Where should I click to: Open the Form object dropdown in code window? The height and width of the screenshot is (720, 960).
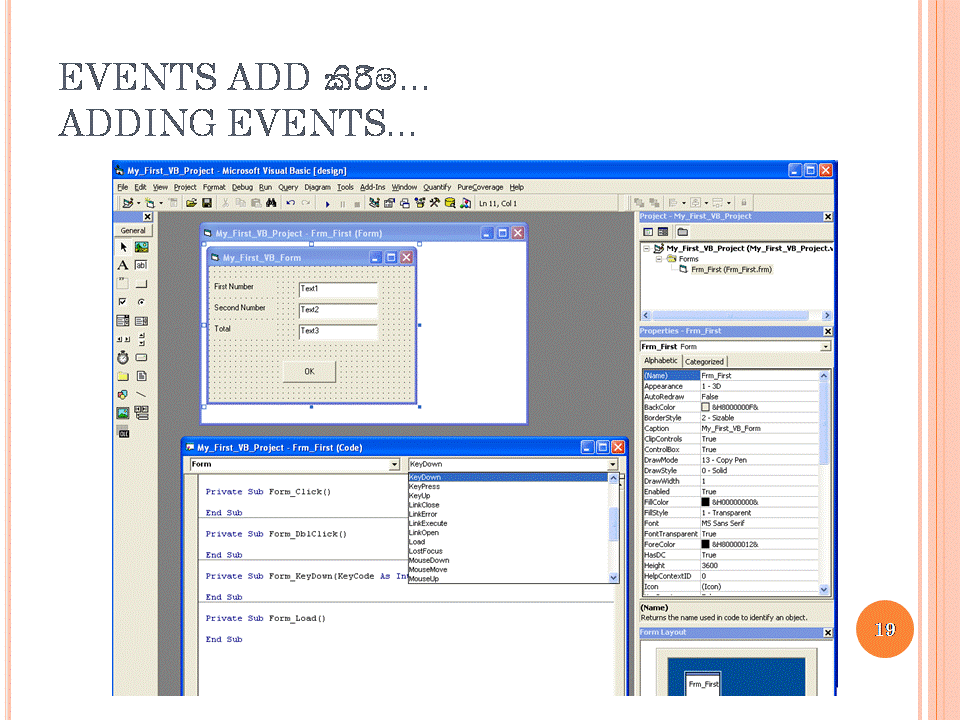(x=394, y=465)
